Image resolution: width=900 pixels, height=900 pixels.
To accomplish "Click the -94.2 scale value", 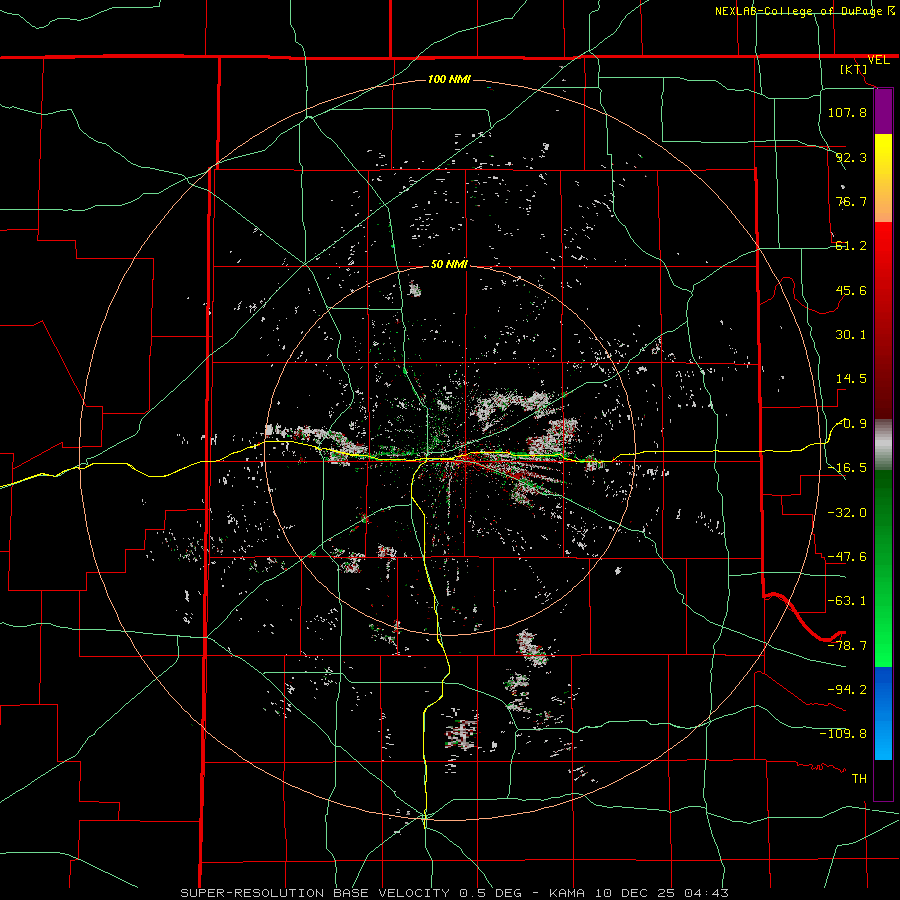I will click(847, 690).
